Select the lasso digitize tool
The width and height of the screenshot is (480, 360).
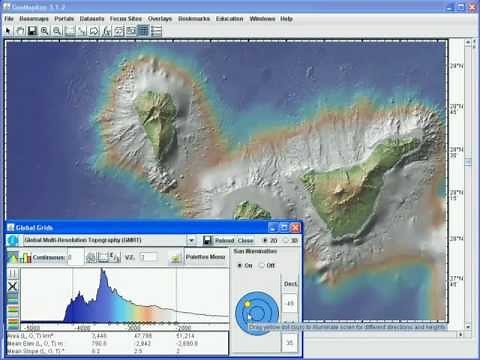(x=94, y=31)
